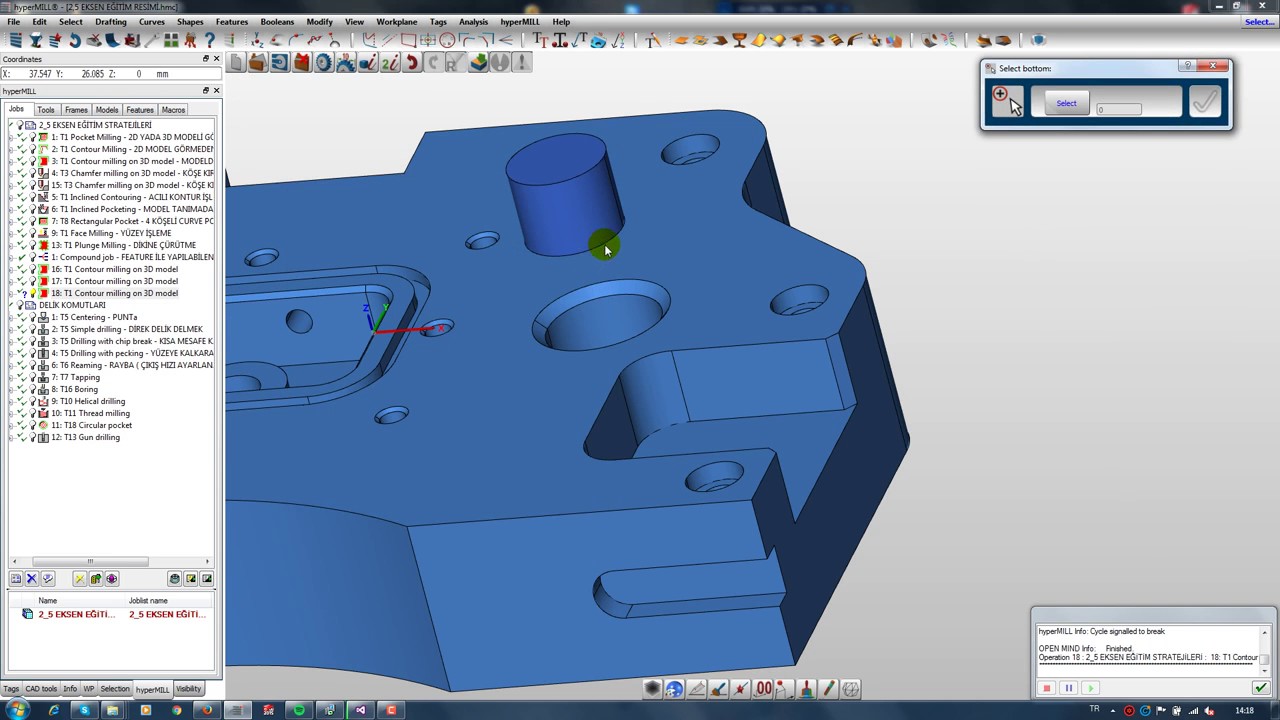Toggle light bulb for 12: T13 Gun drilling
The width and height of the screenshot is (1280, 720).
[32, 437]
